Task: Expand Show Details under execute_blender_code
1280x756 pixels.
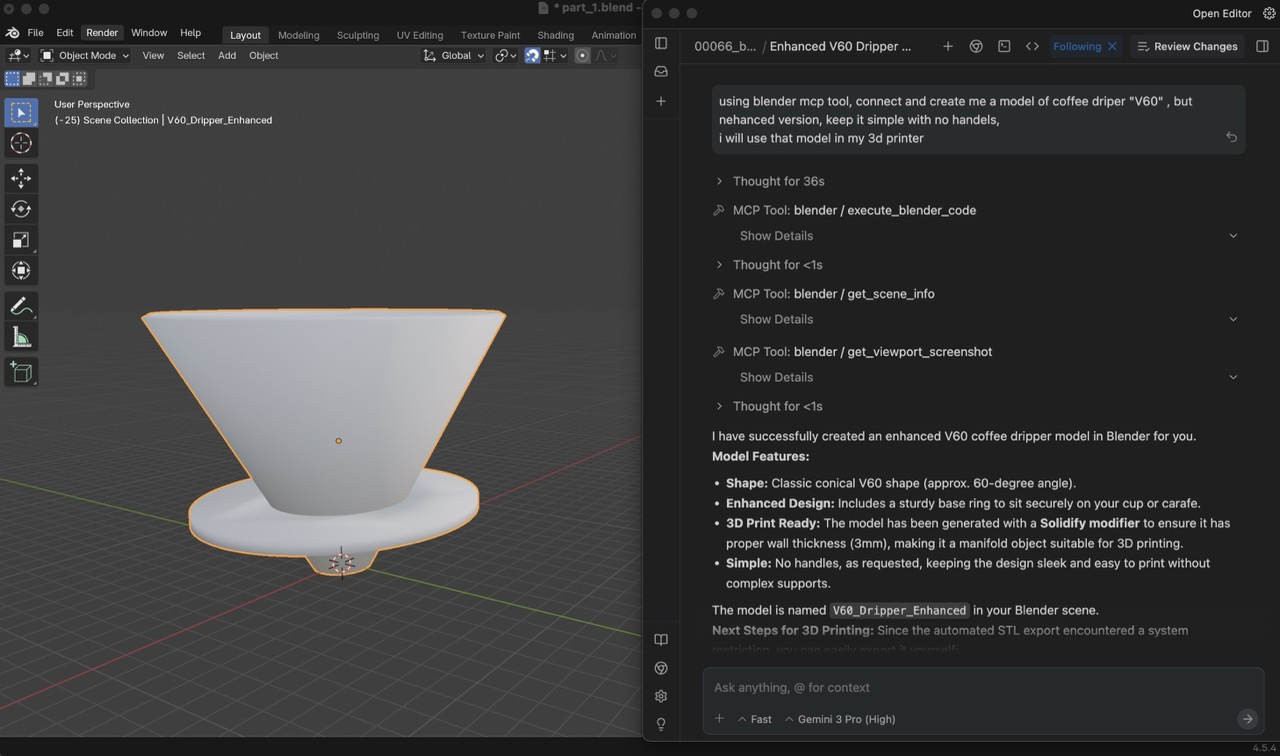Action: pos(776,235)
